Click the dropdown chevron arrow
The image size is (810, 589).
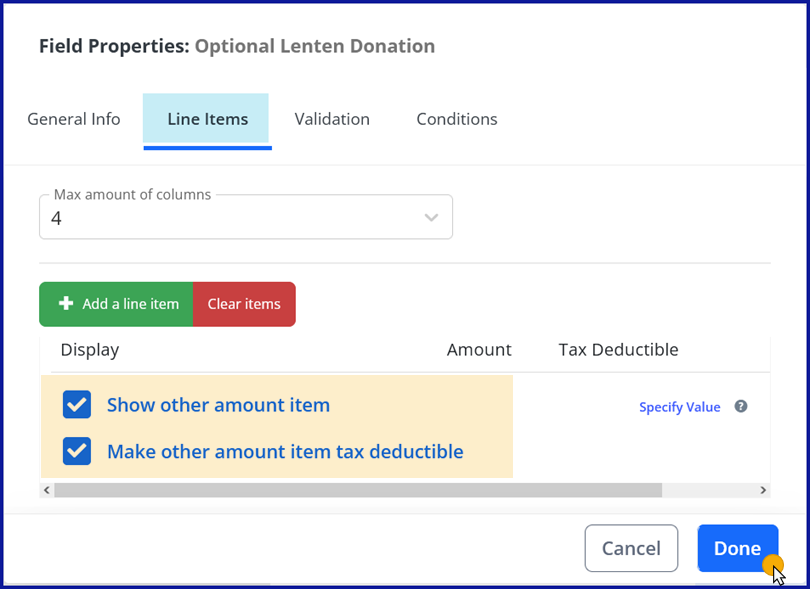click(431, 218)
